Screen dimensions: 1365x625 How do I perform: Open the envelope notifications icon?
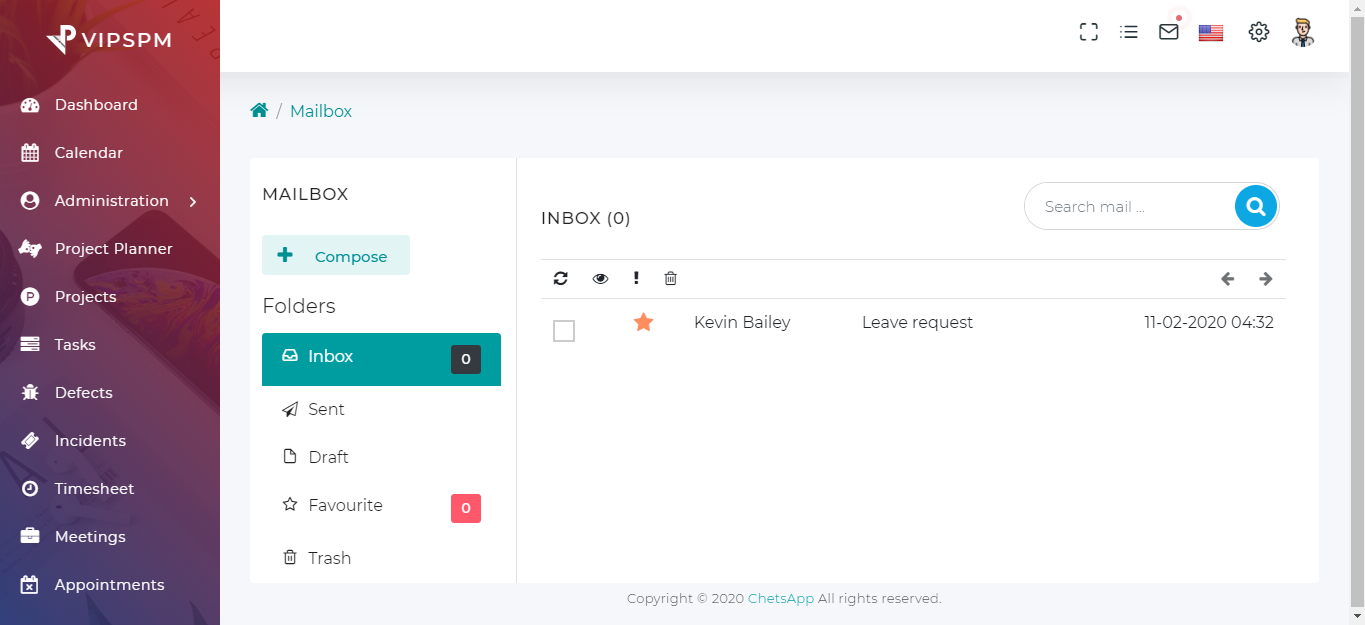[1168, 32]
